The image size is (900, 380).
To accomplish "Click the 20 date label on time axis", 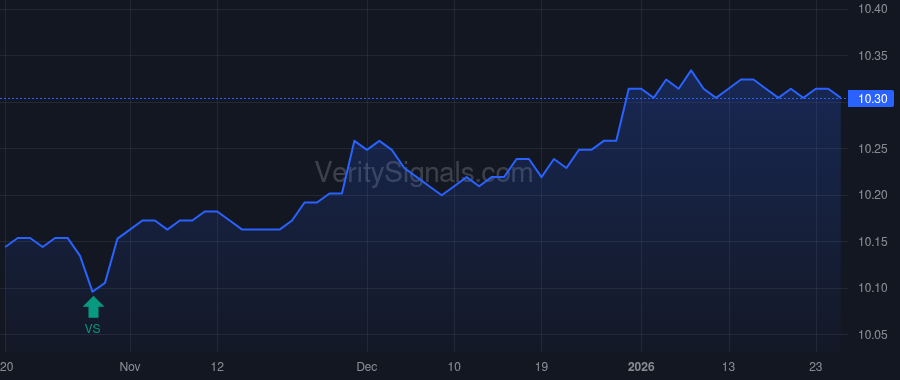I will (7, 367).
